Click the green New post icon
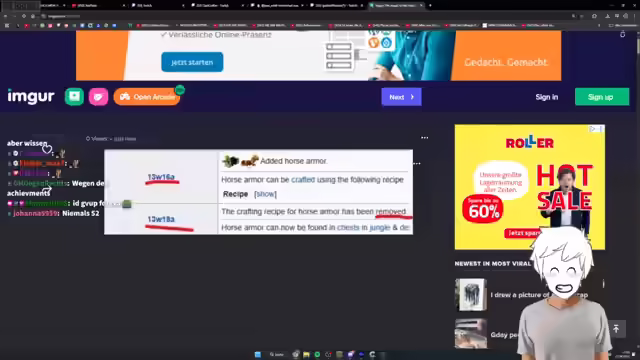This screenshot has width=640, height=360. click(x=74, y=97)
